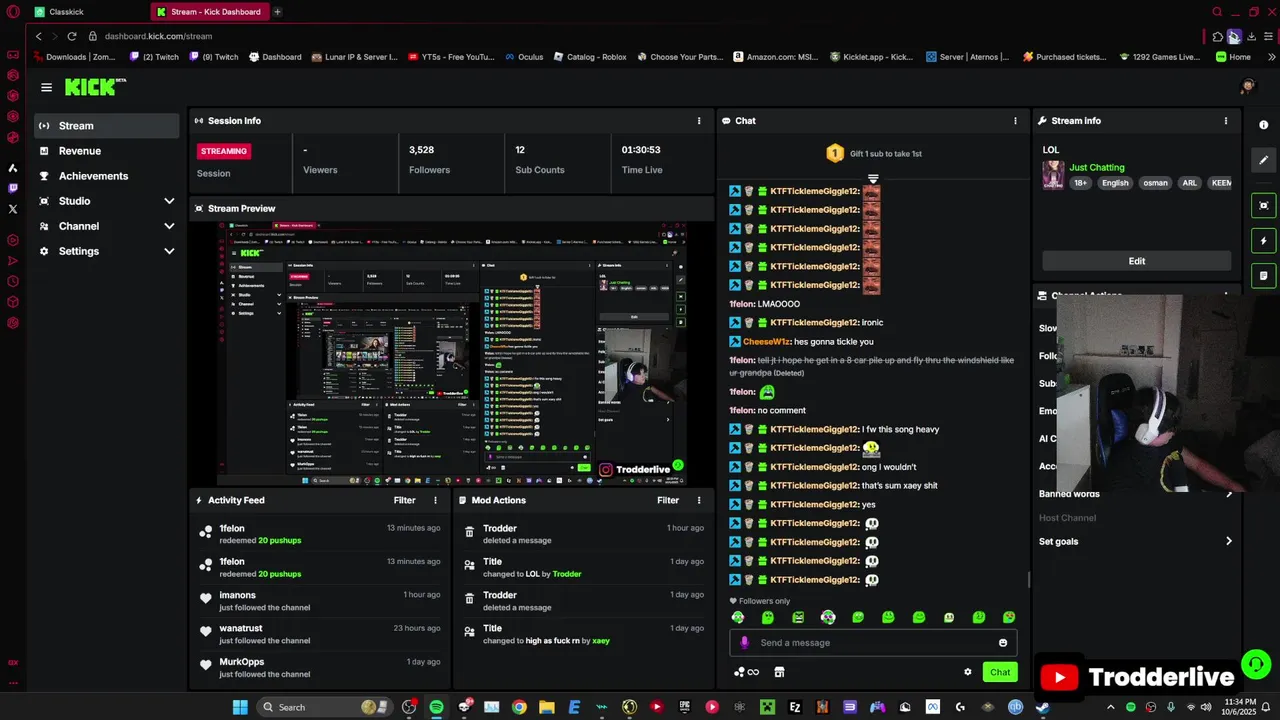Image resolution: width=1280 pixels, height=720 pixels.
Task: Open the emoji picker in the chat input
Action: click(1003, 643)
